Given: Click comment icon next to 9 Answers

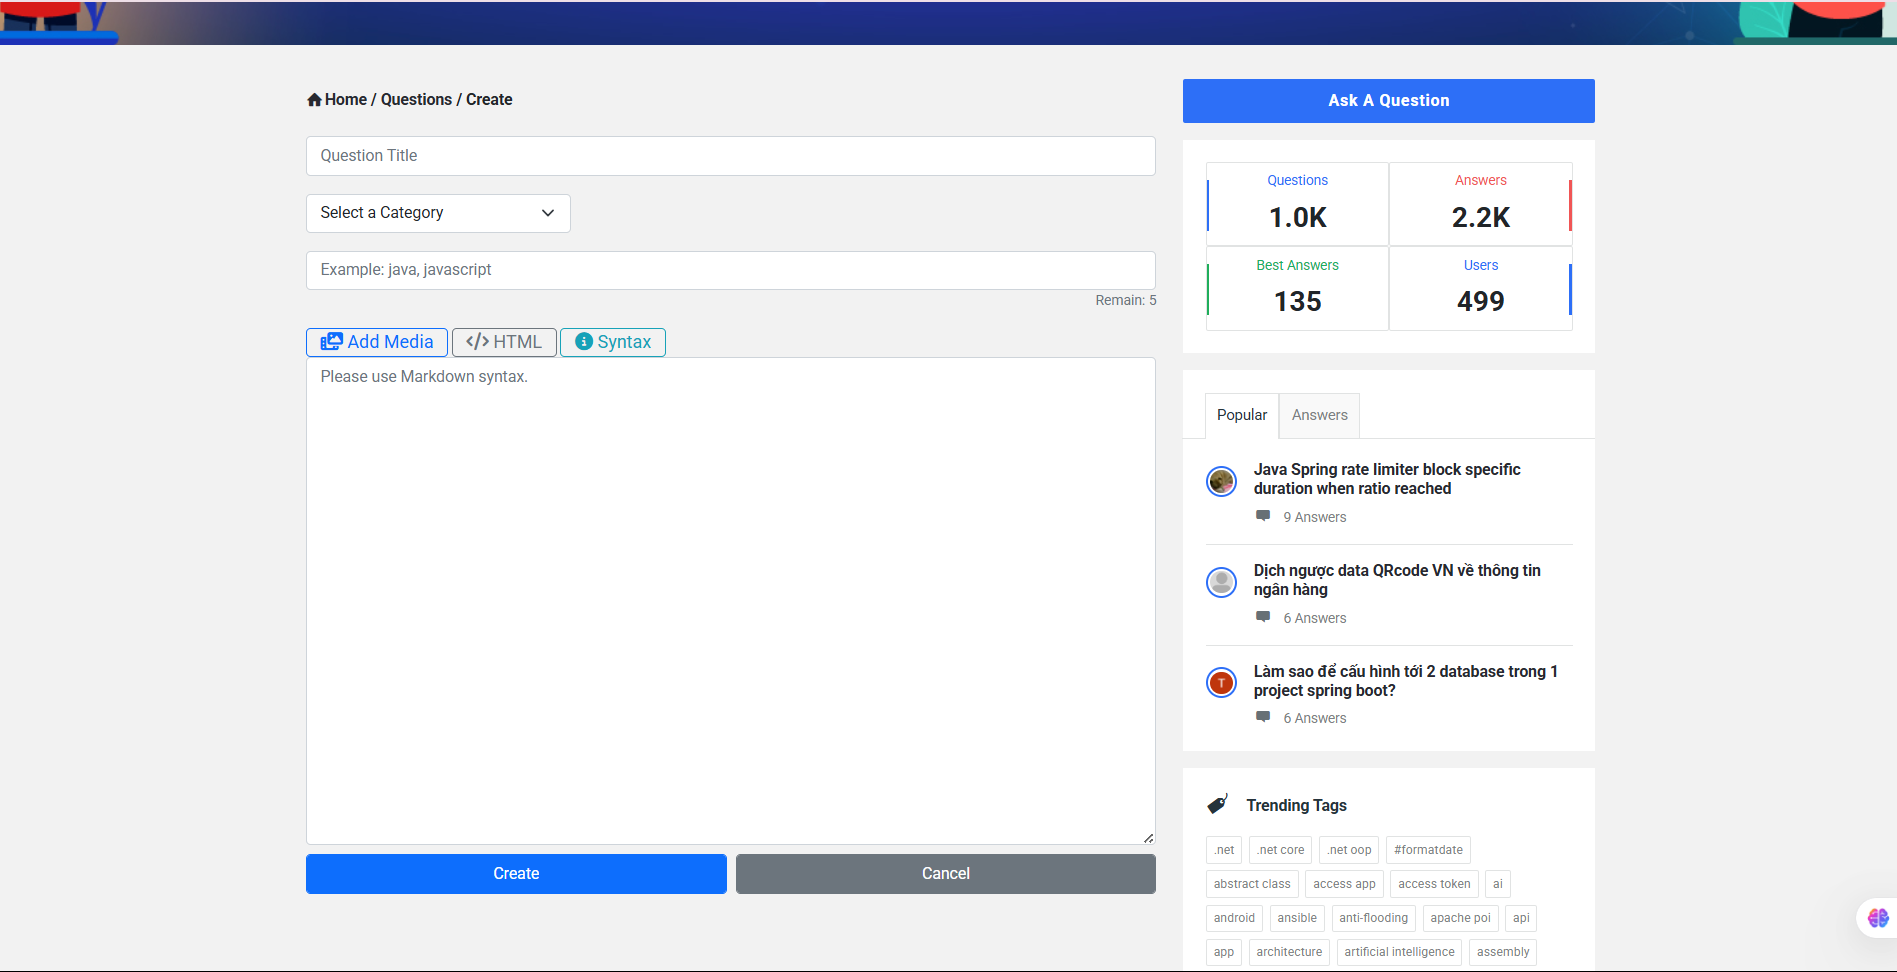Looking at the screenshot, I should pos(1263,516).
